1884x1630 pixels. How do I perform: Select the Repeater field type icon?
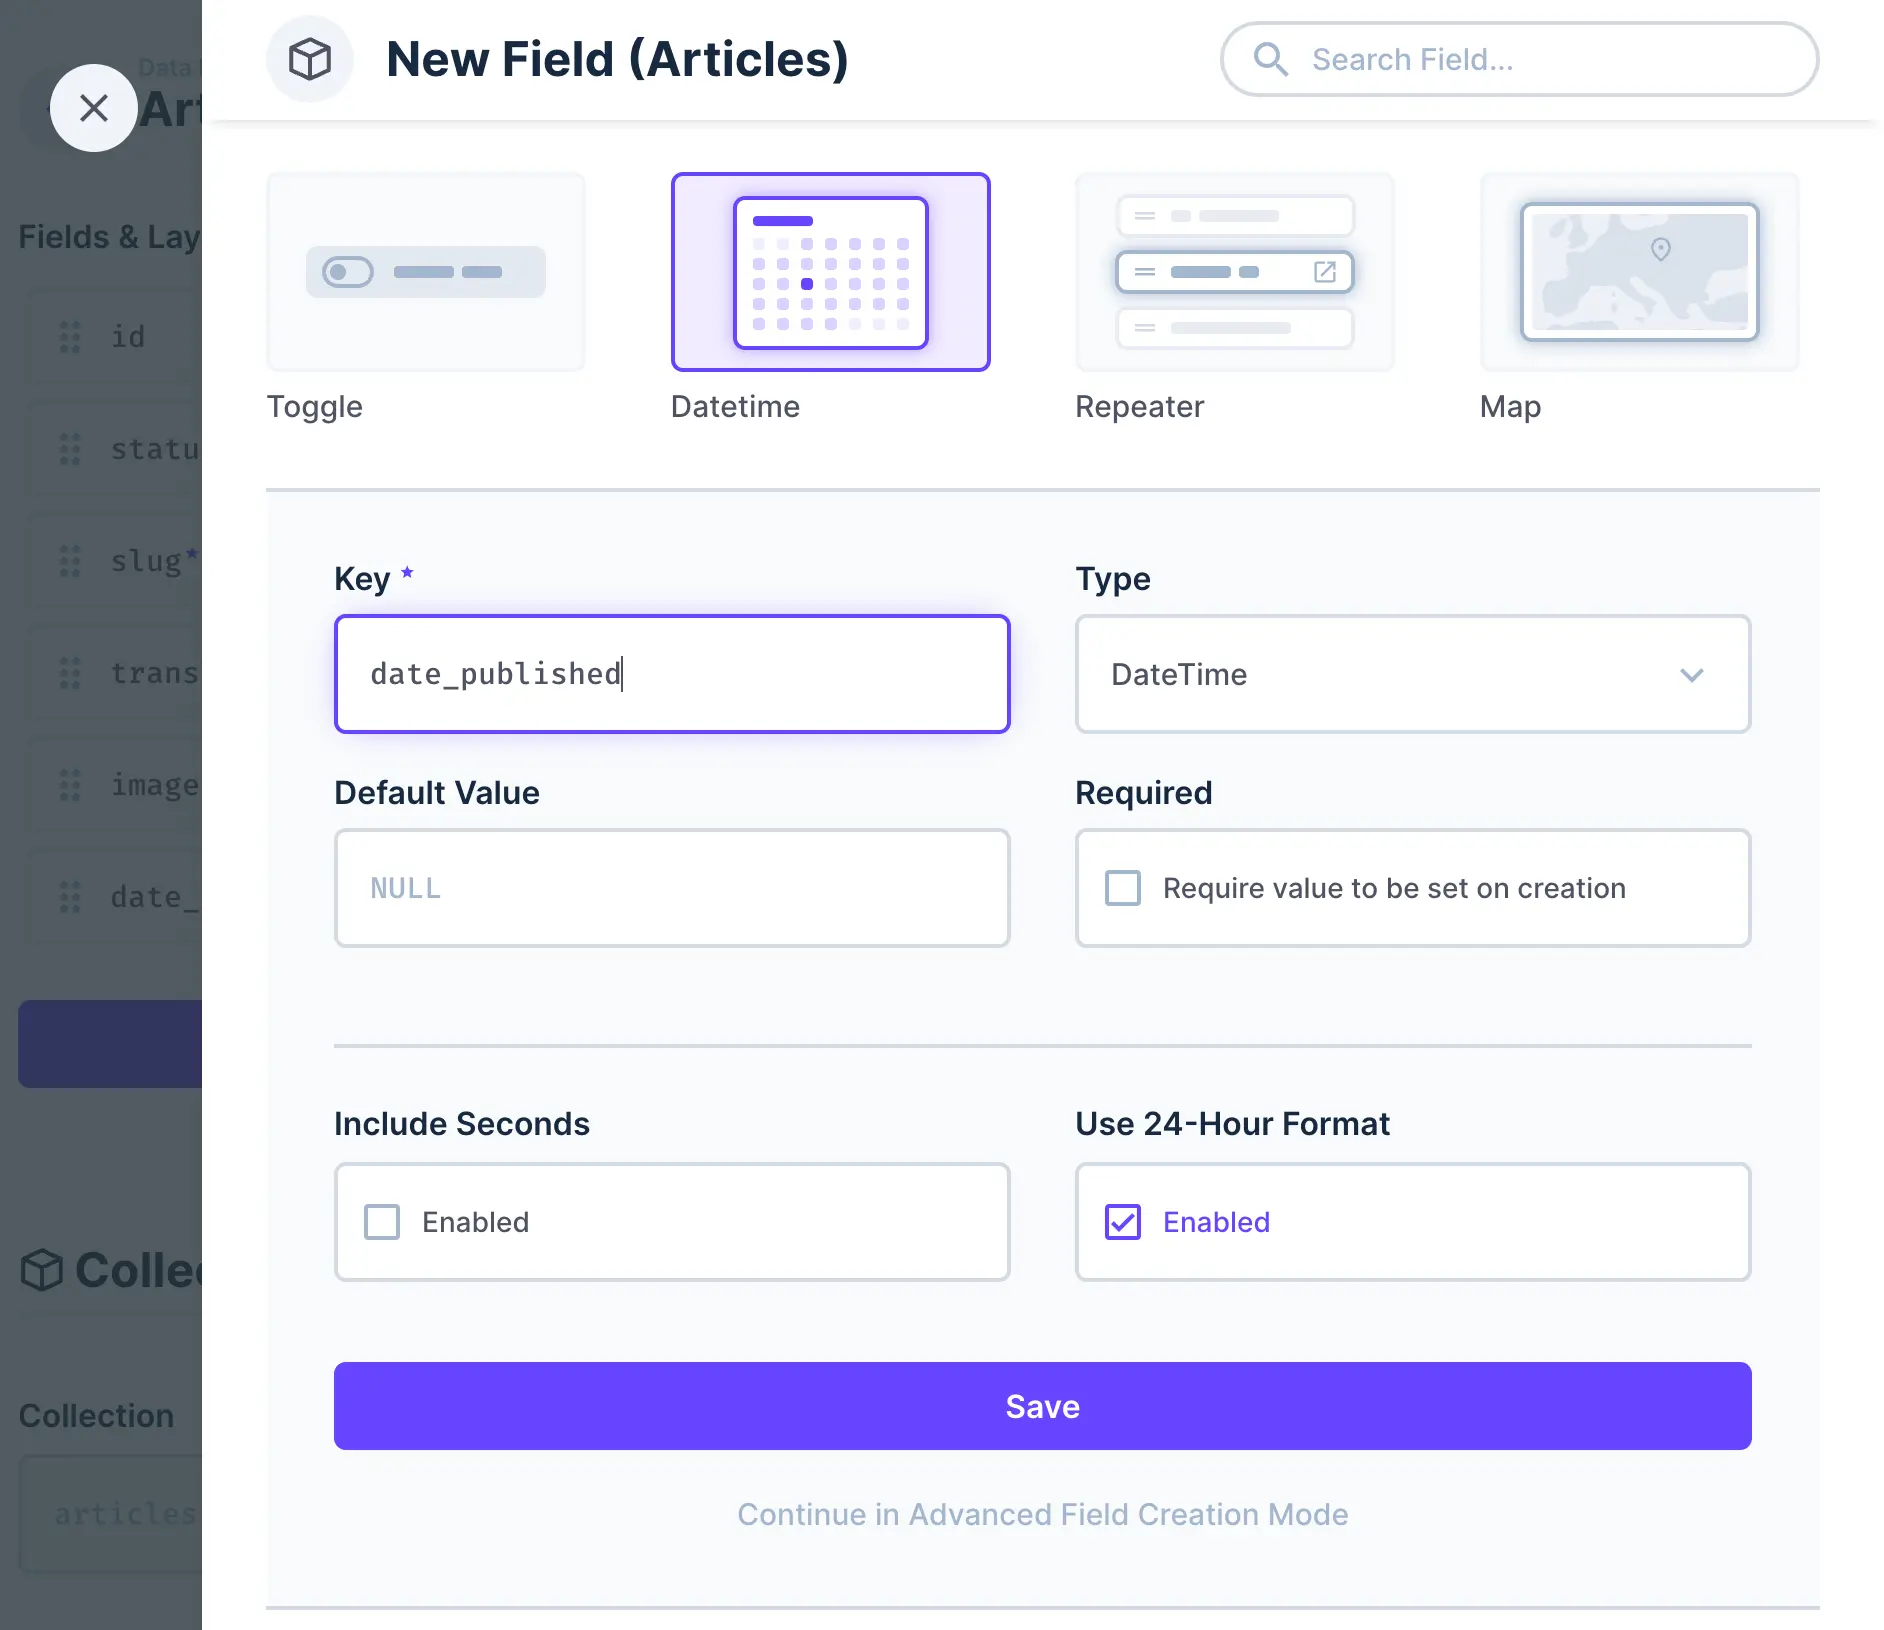(1234, 272)
